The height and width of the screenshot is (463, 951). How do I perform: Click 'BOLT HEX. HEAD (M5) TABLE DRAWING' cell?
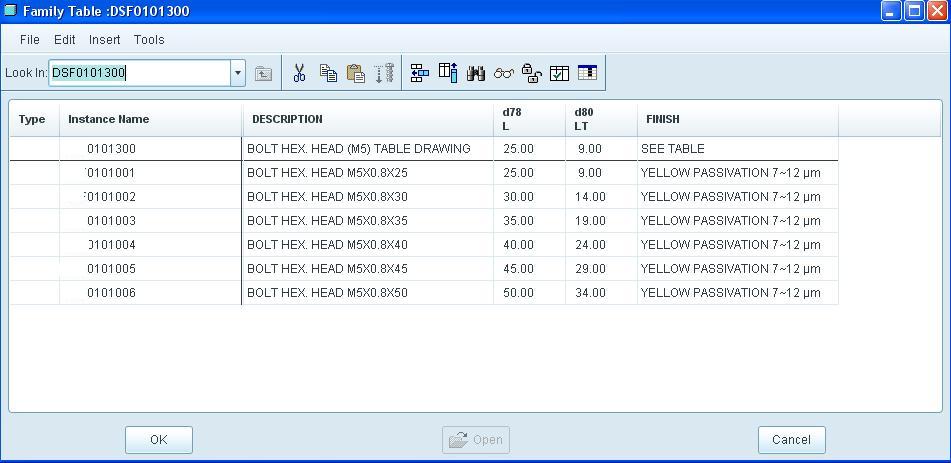pos(368,149)
